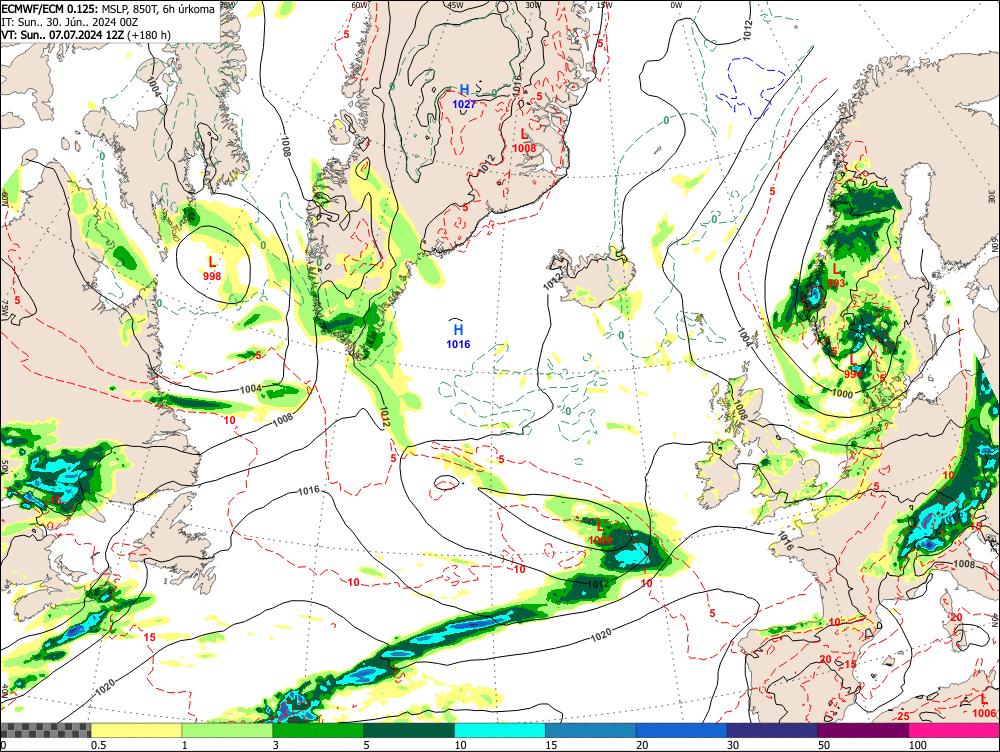Click the royal blue 20–30 legend swatch

point(682,730)
